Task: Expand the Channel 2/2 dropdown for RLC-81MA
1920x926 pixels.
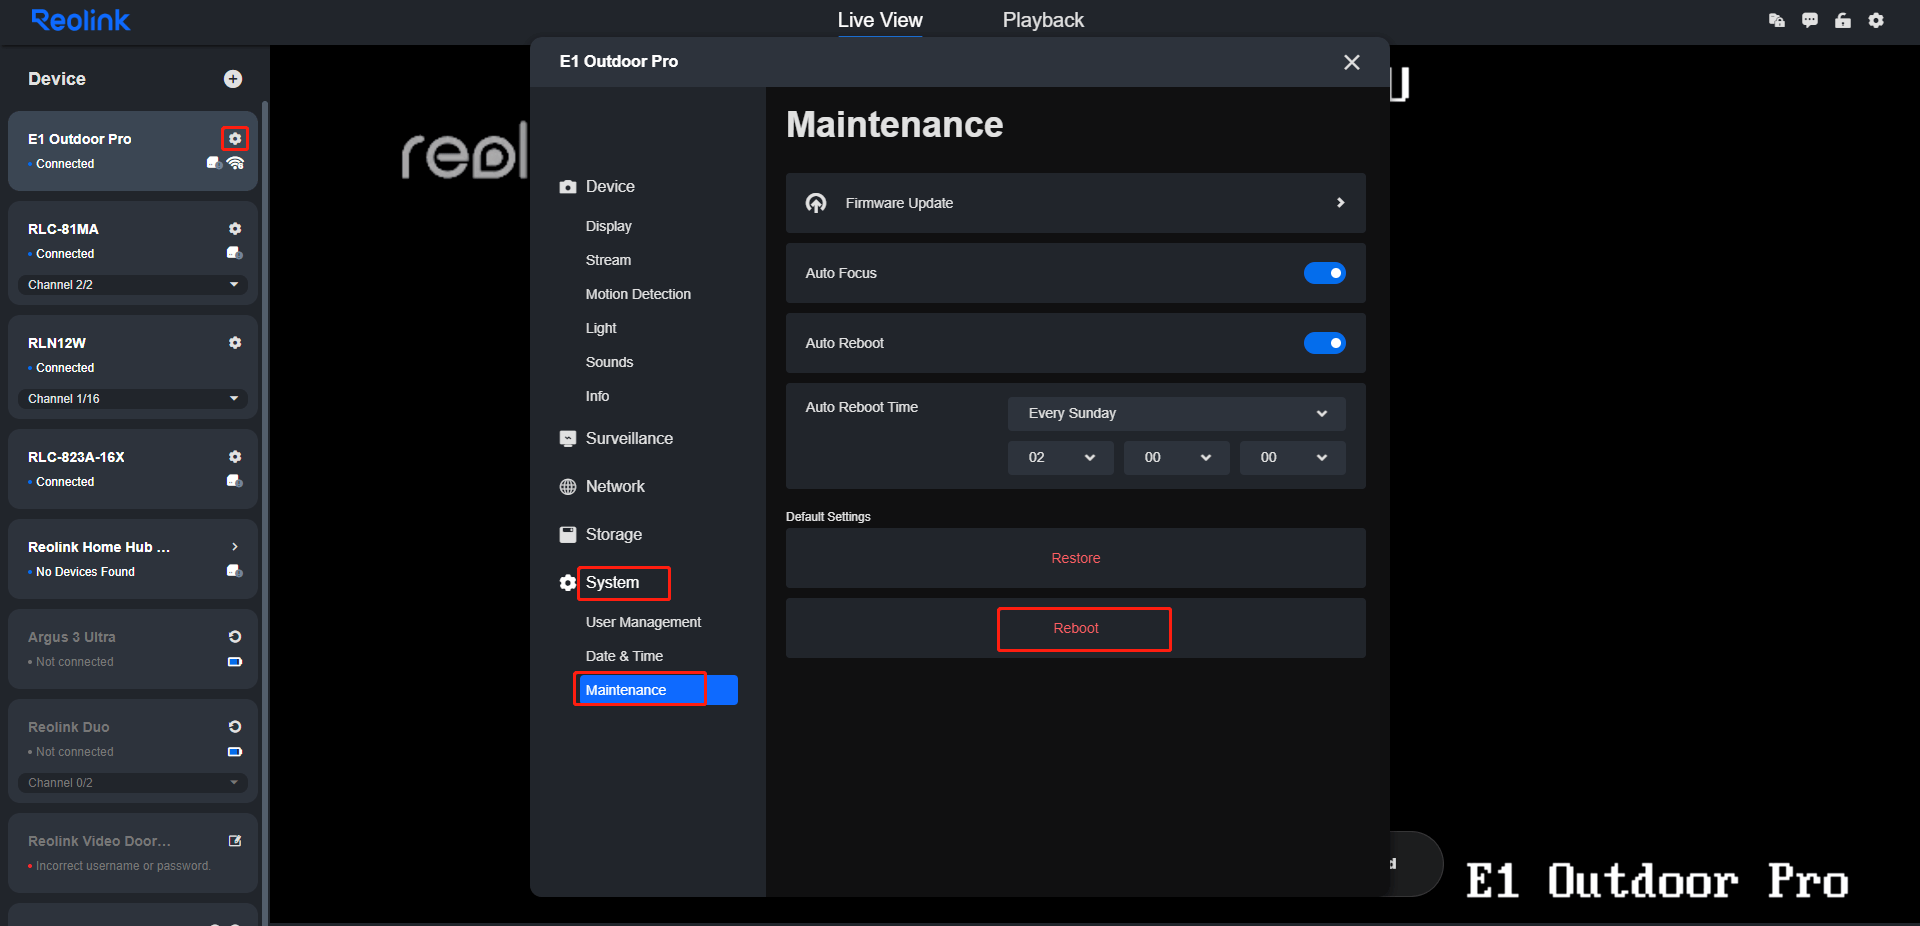Action: (133, 285)
